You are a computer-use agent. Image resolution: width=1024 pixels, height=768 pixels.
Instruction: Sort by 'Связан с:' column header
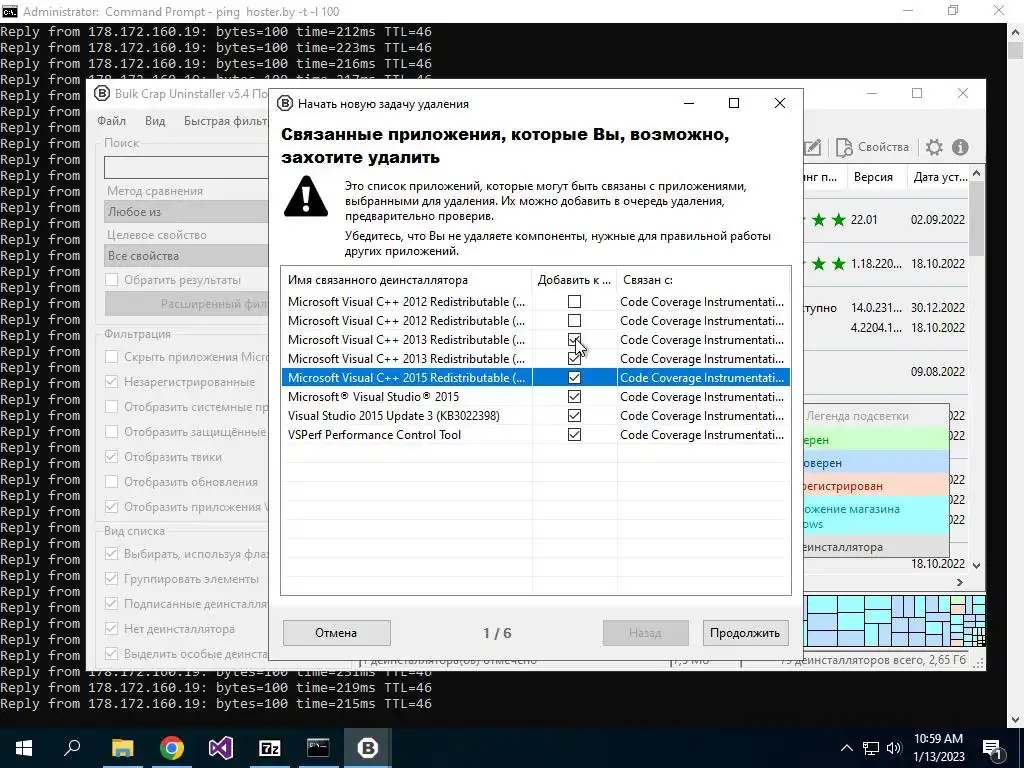(x=703, y=280)
